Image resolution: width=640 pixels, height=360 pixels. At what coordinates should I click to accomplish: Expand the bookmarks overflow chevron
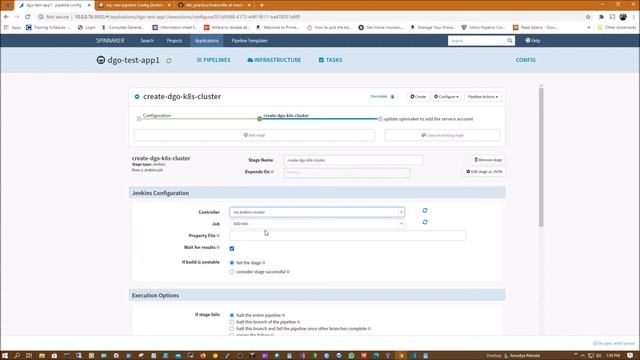click(x=589, y=27)
